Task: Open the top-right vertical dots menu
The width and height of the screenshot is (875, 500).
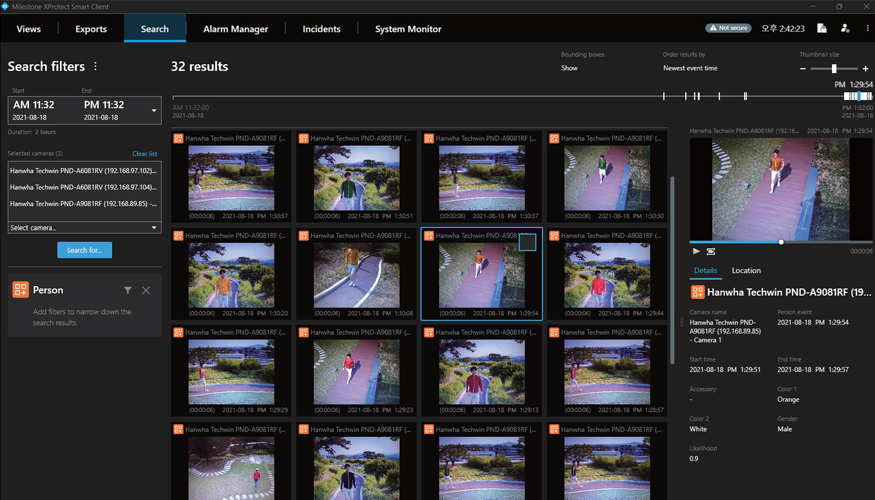Action: click(x=867, y=28)
